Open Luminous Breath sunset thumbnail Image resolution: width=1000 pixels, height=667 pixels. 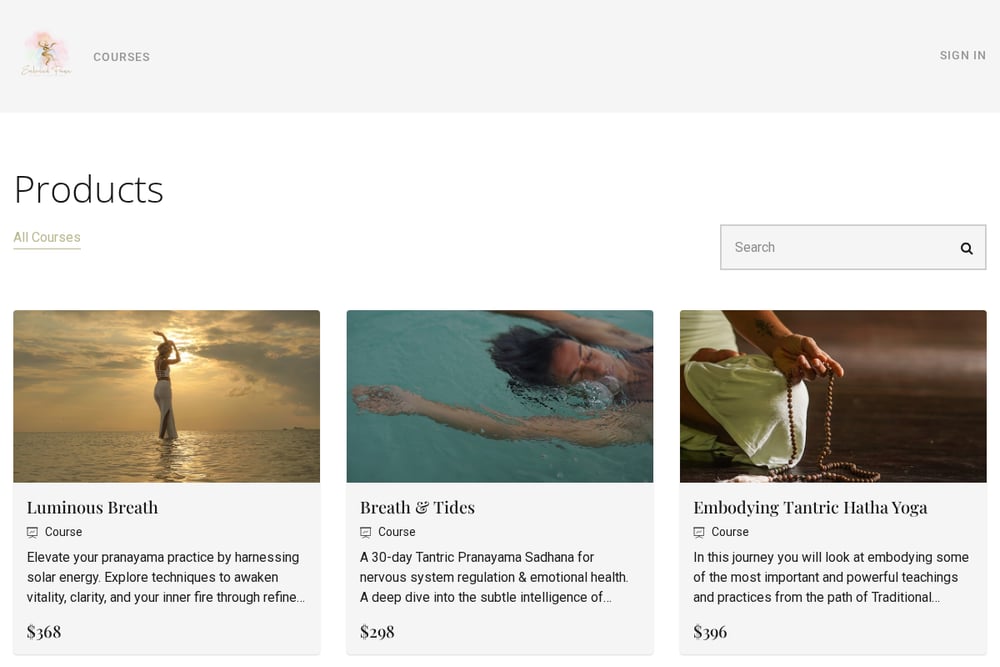click(x=166, y=396)
